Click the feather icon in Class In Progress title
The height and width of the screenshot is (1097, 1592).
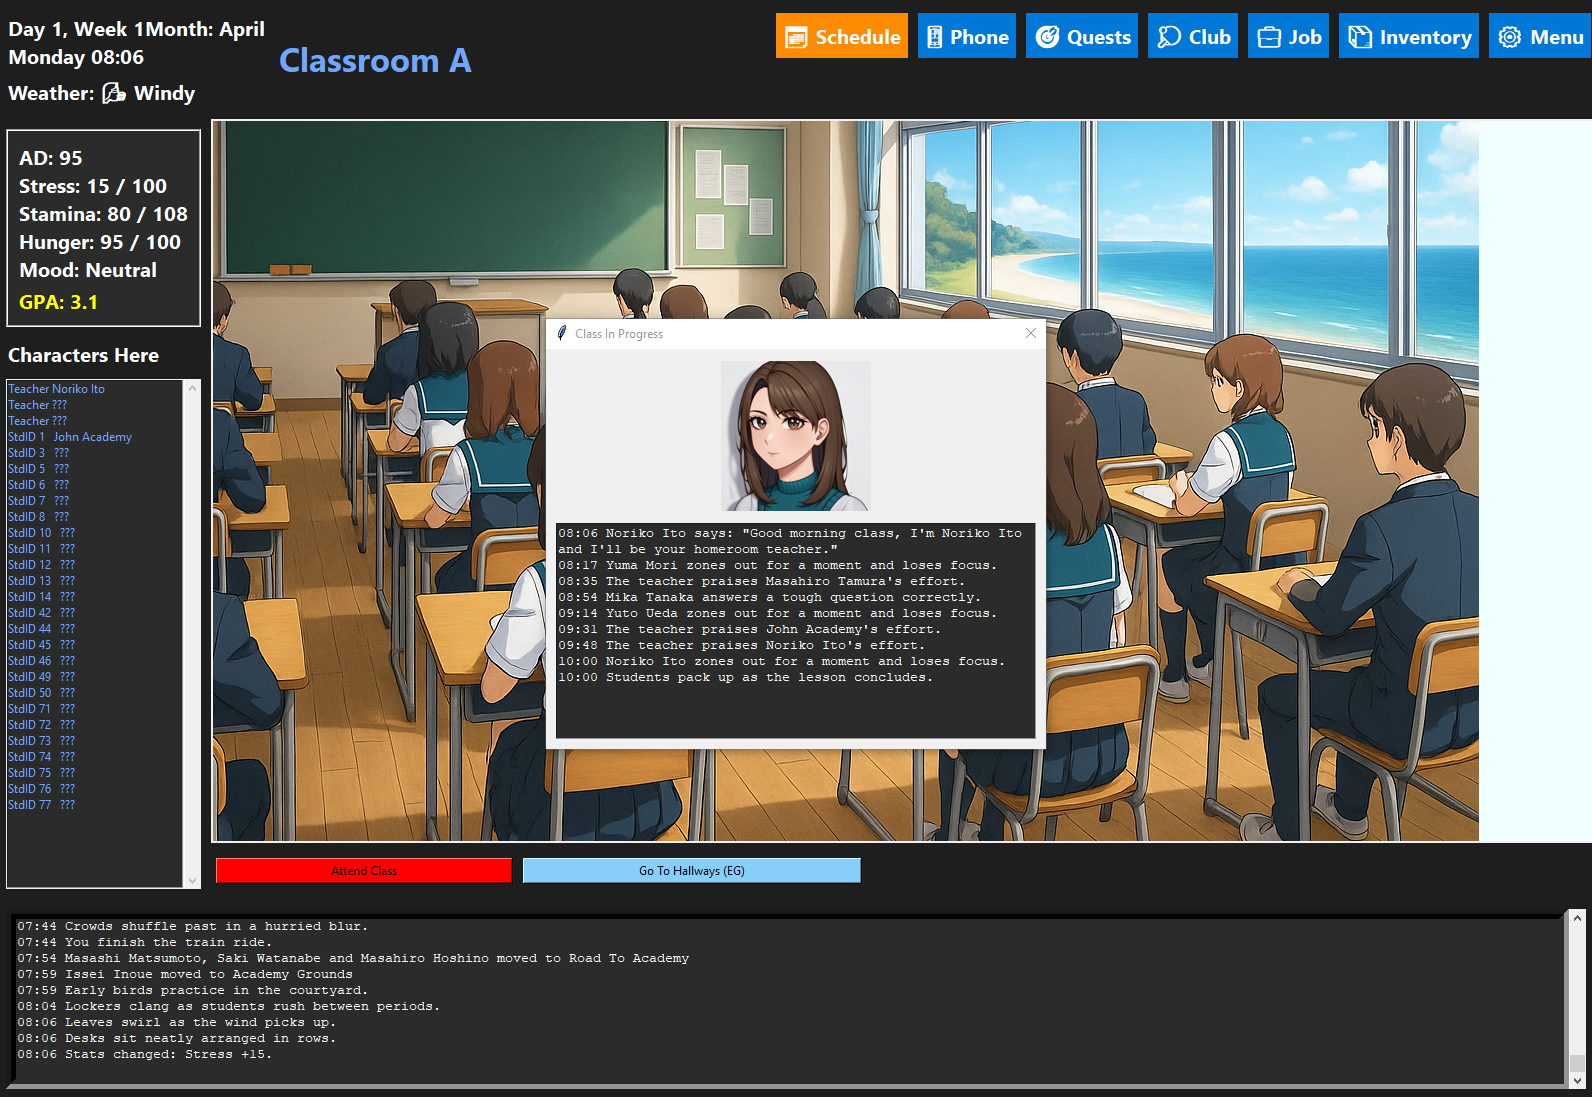[x=562, y=333]
